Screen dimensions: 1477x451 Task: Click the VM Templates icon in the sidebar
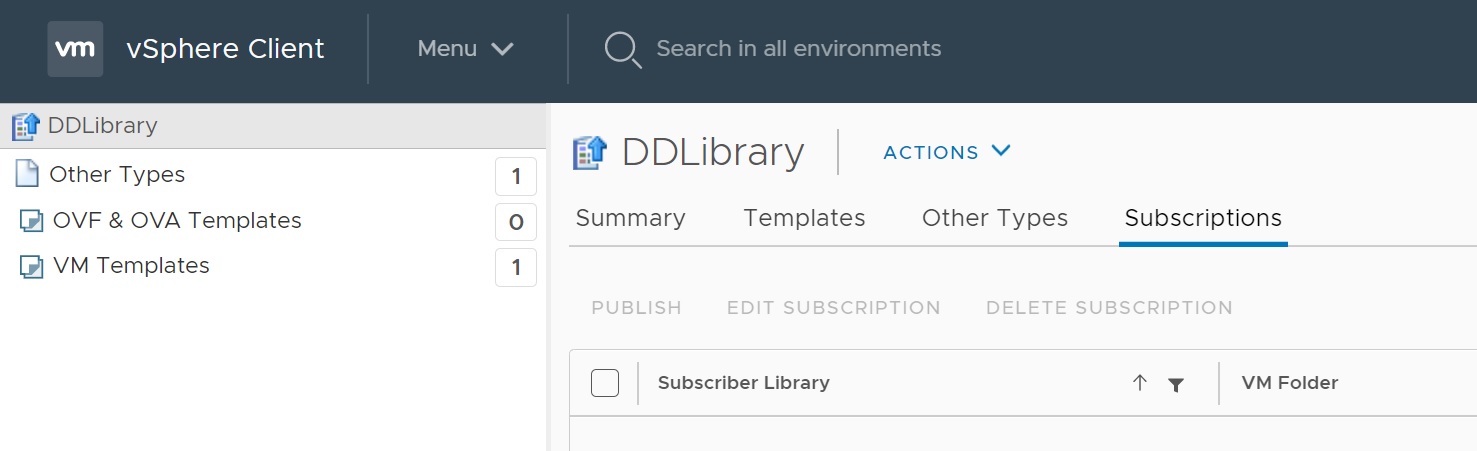coord(31,267)
